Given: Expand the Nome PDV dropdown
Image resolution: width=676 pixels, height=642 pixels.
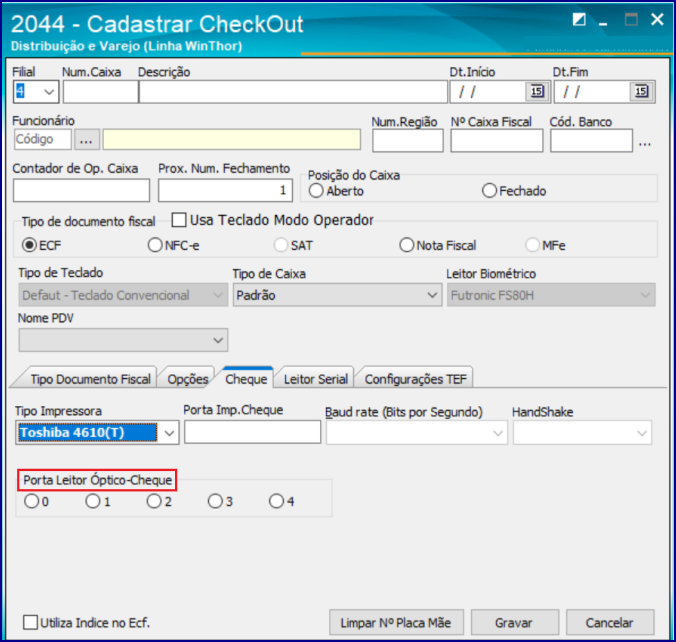Looking at the screenshot, I should pyautogui.click(x=218, y=341).
